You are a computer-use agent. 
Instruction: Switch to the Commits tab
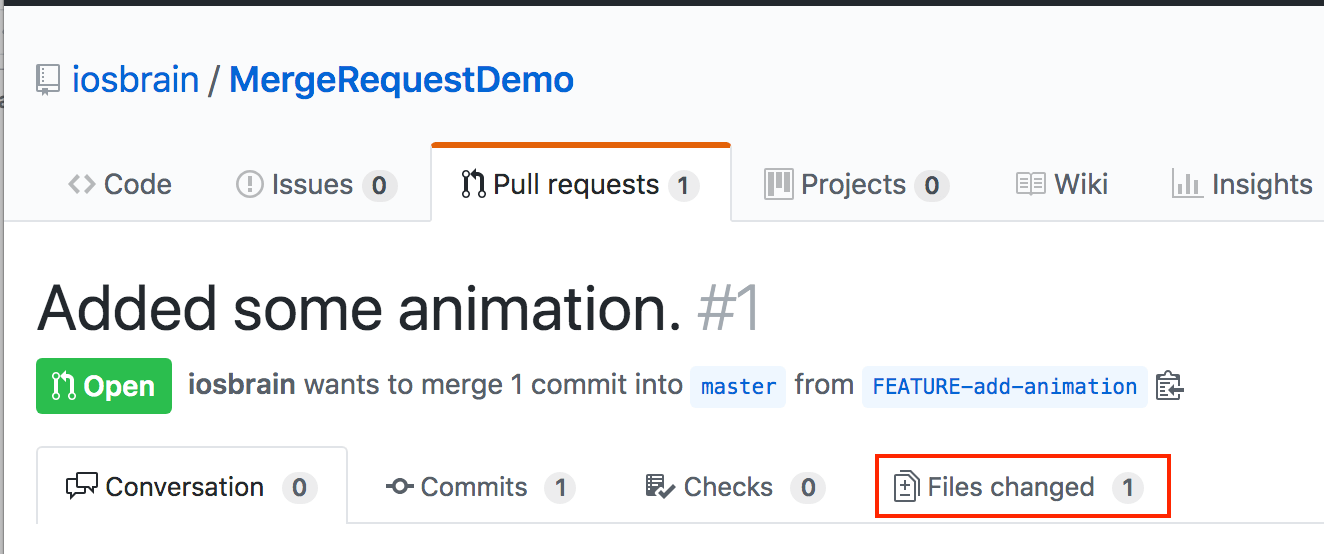pyautogui.click(x=473, y=488)
